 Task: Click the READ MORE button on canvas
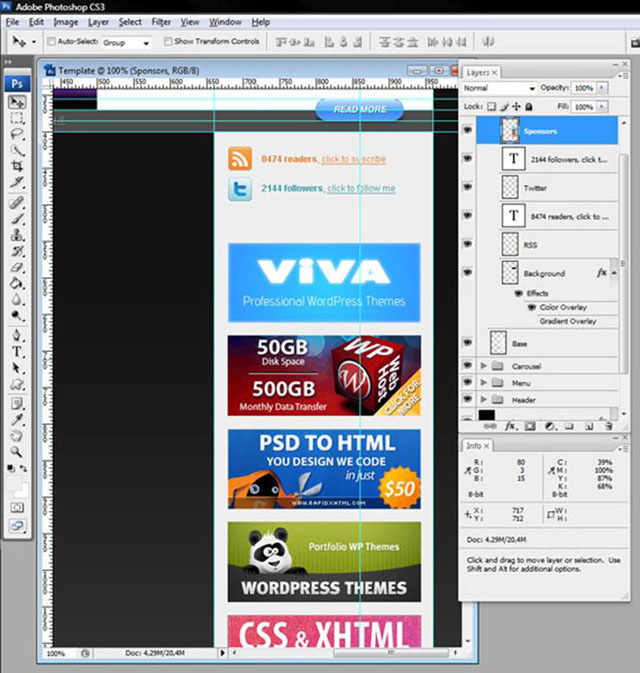(x=360, y=109)
